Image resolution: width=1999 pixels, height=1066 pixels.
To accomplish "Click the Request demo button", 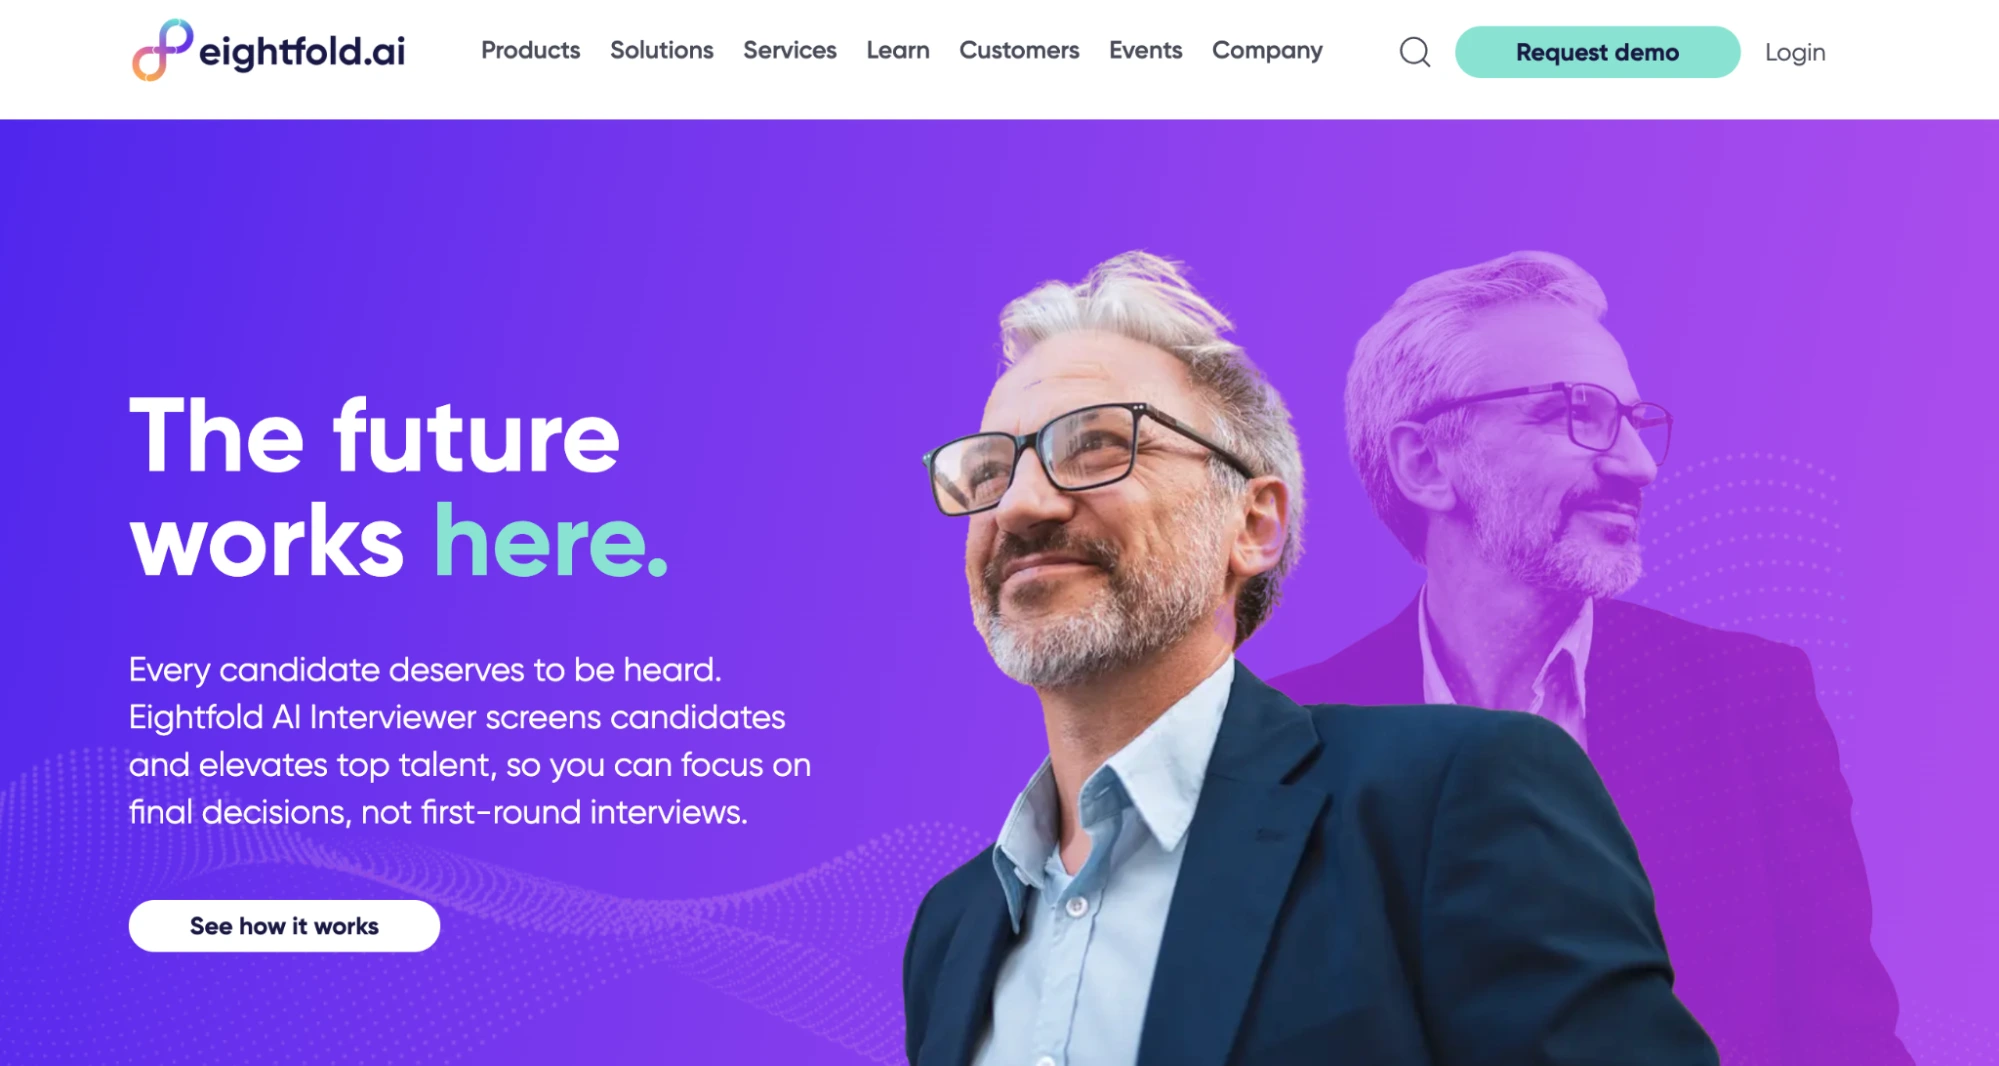I will click(1597, 52).
